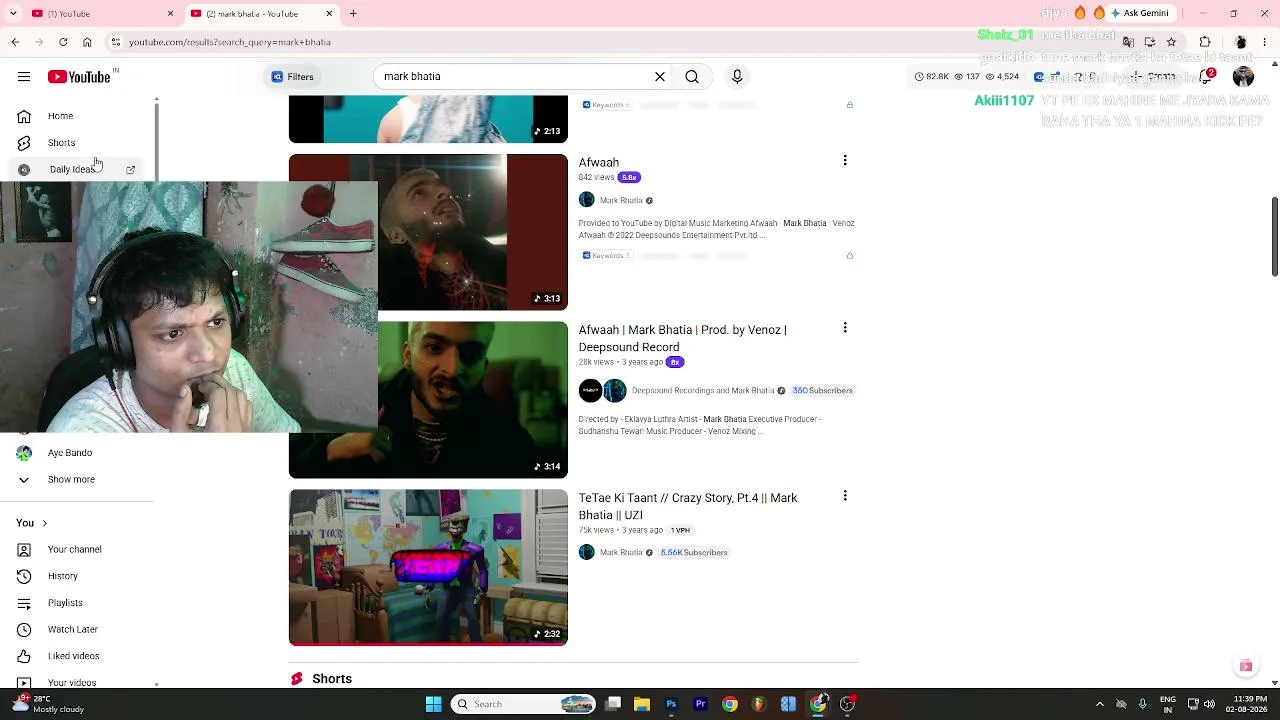Click the site information icon in address bar
Viewport: 1280px width, 720px height.
tap(116, 42)
